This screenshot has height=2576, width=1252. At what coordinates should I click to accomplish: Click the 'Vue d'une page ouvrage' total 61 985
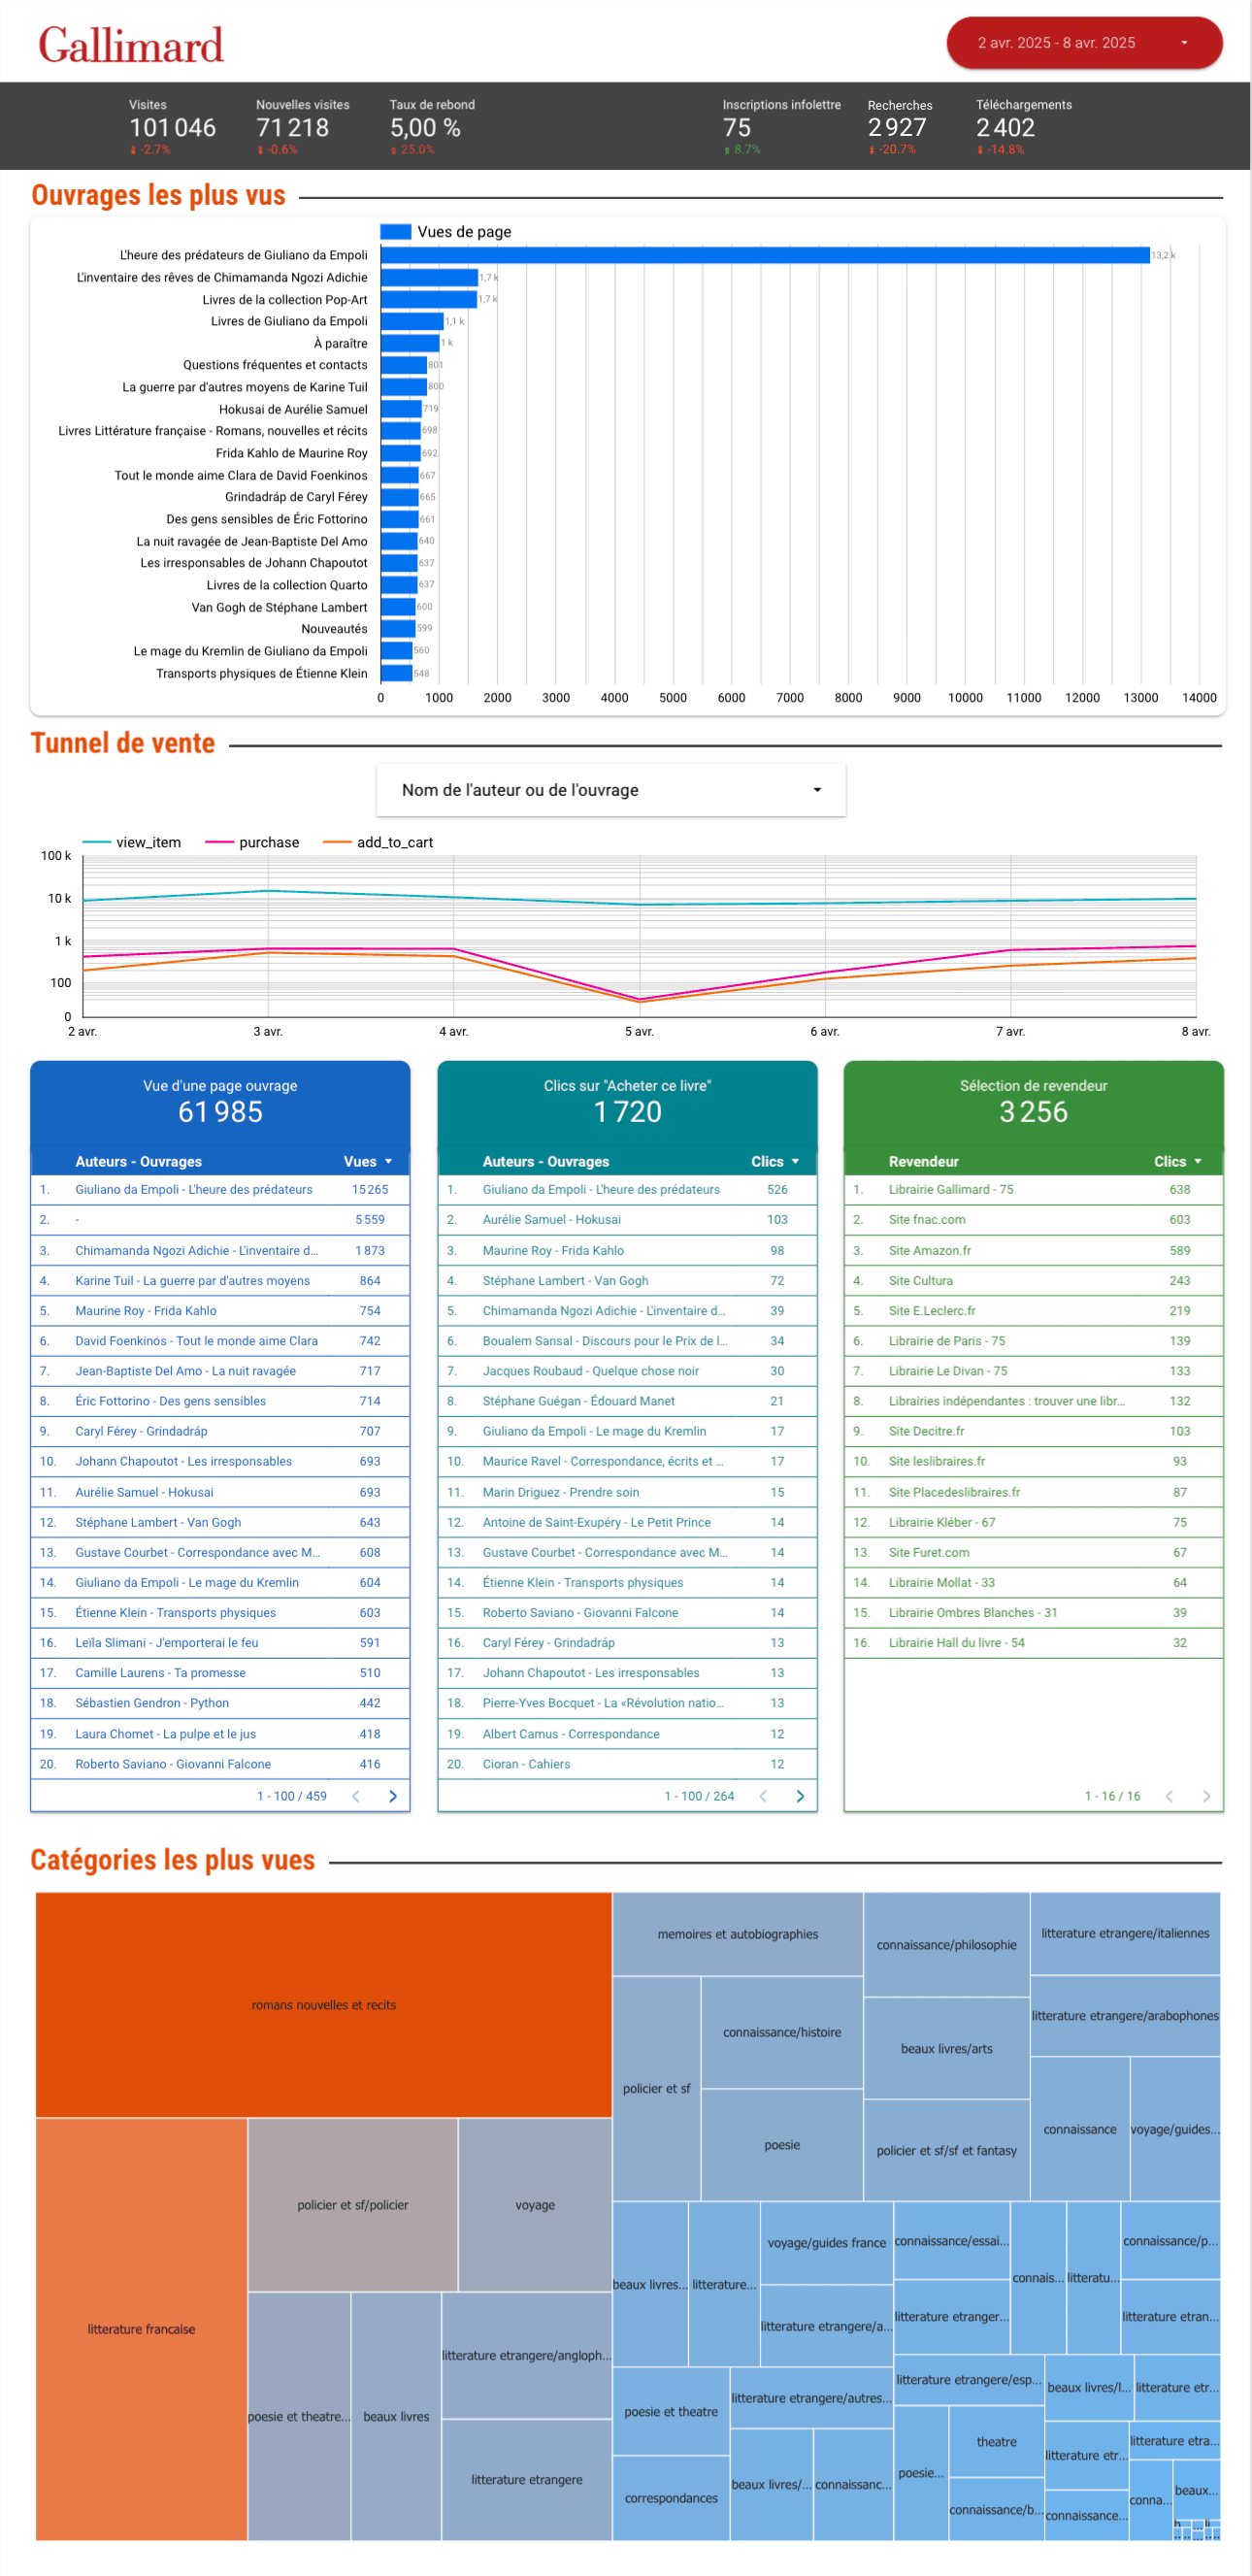(220, 1111)
